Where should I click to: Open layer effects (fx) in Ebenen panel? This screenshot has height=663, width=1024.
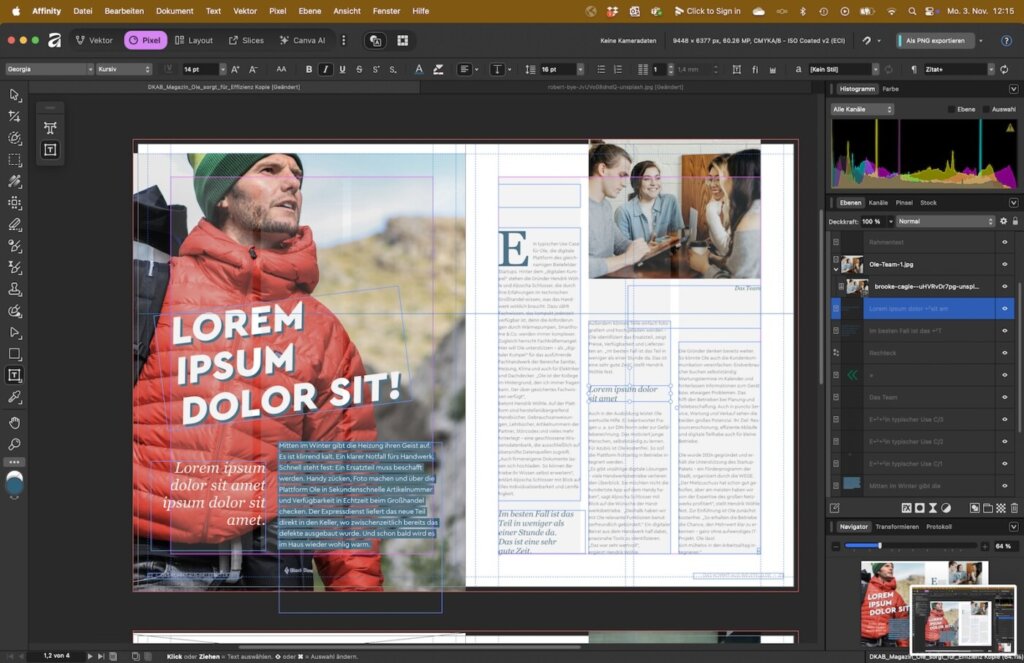pos(907,508)
